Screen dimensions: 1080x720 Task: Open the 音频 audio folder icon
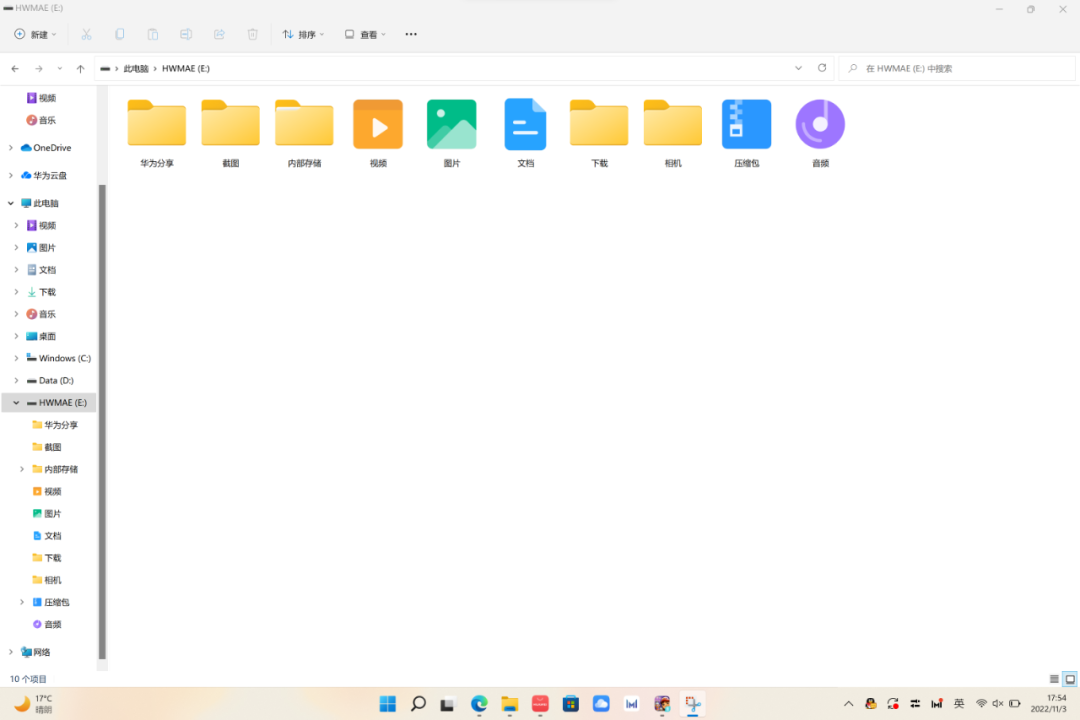[x=820, y=125]
